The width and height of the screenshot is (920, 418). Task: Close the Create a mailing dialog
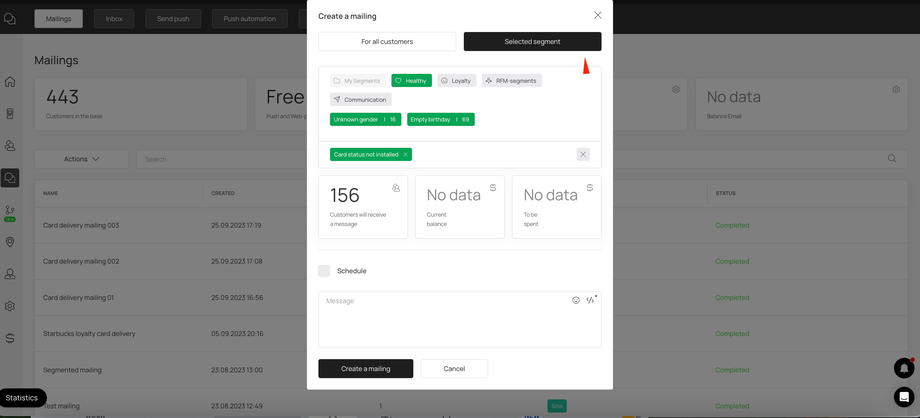click(x=597, y=15)
